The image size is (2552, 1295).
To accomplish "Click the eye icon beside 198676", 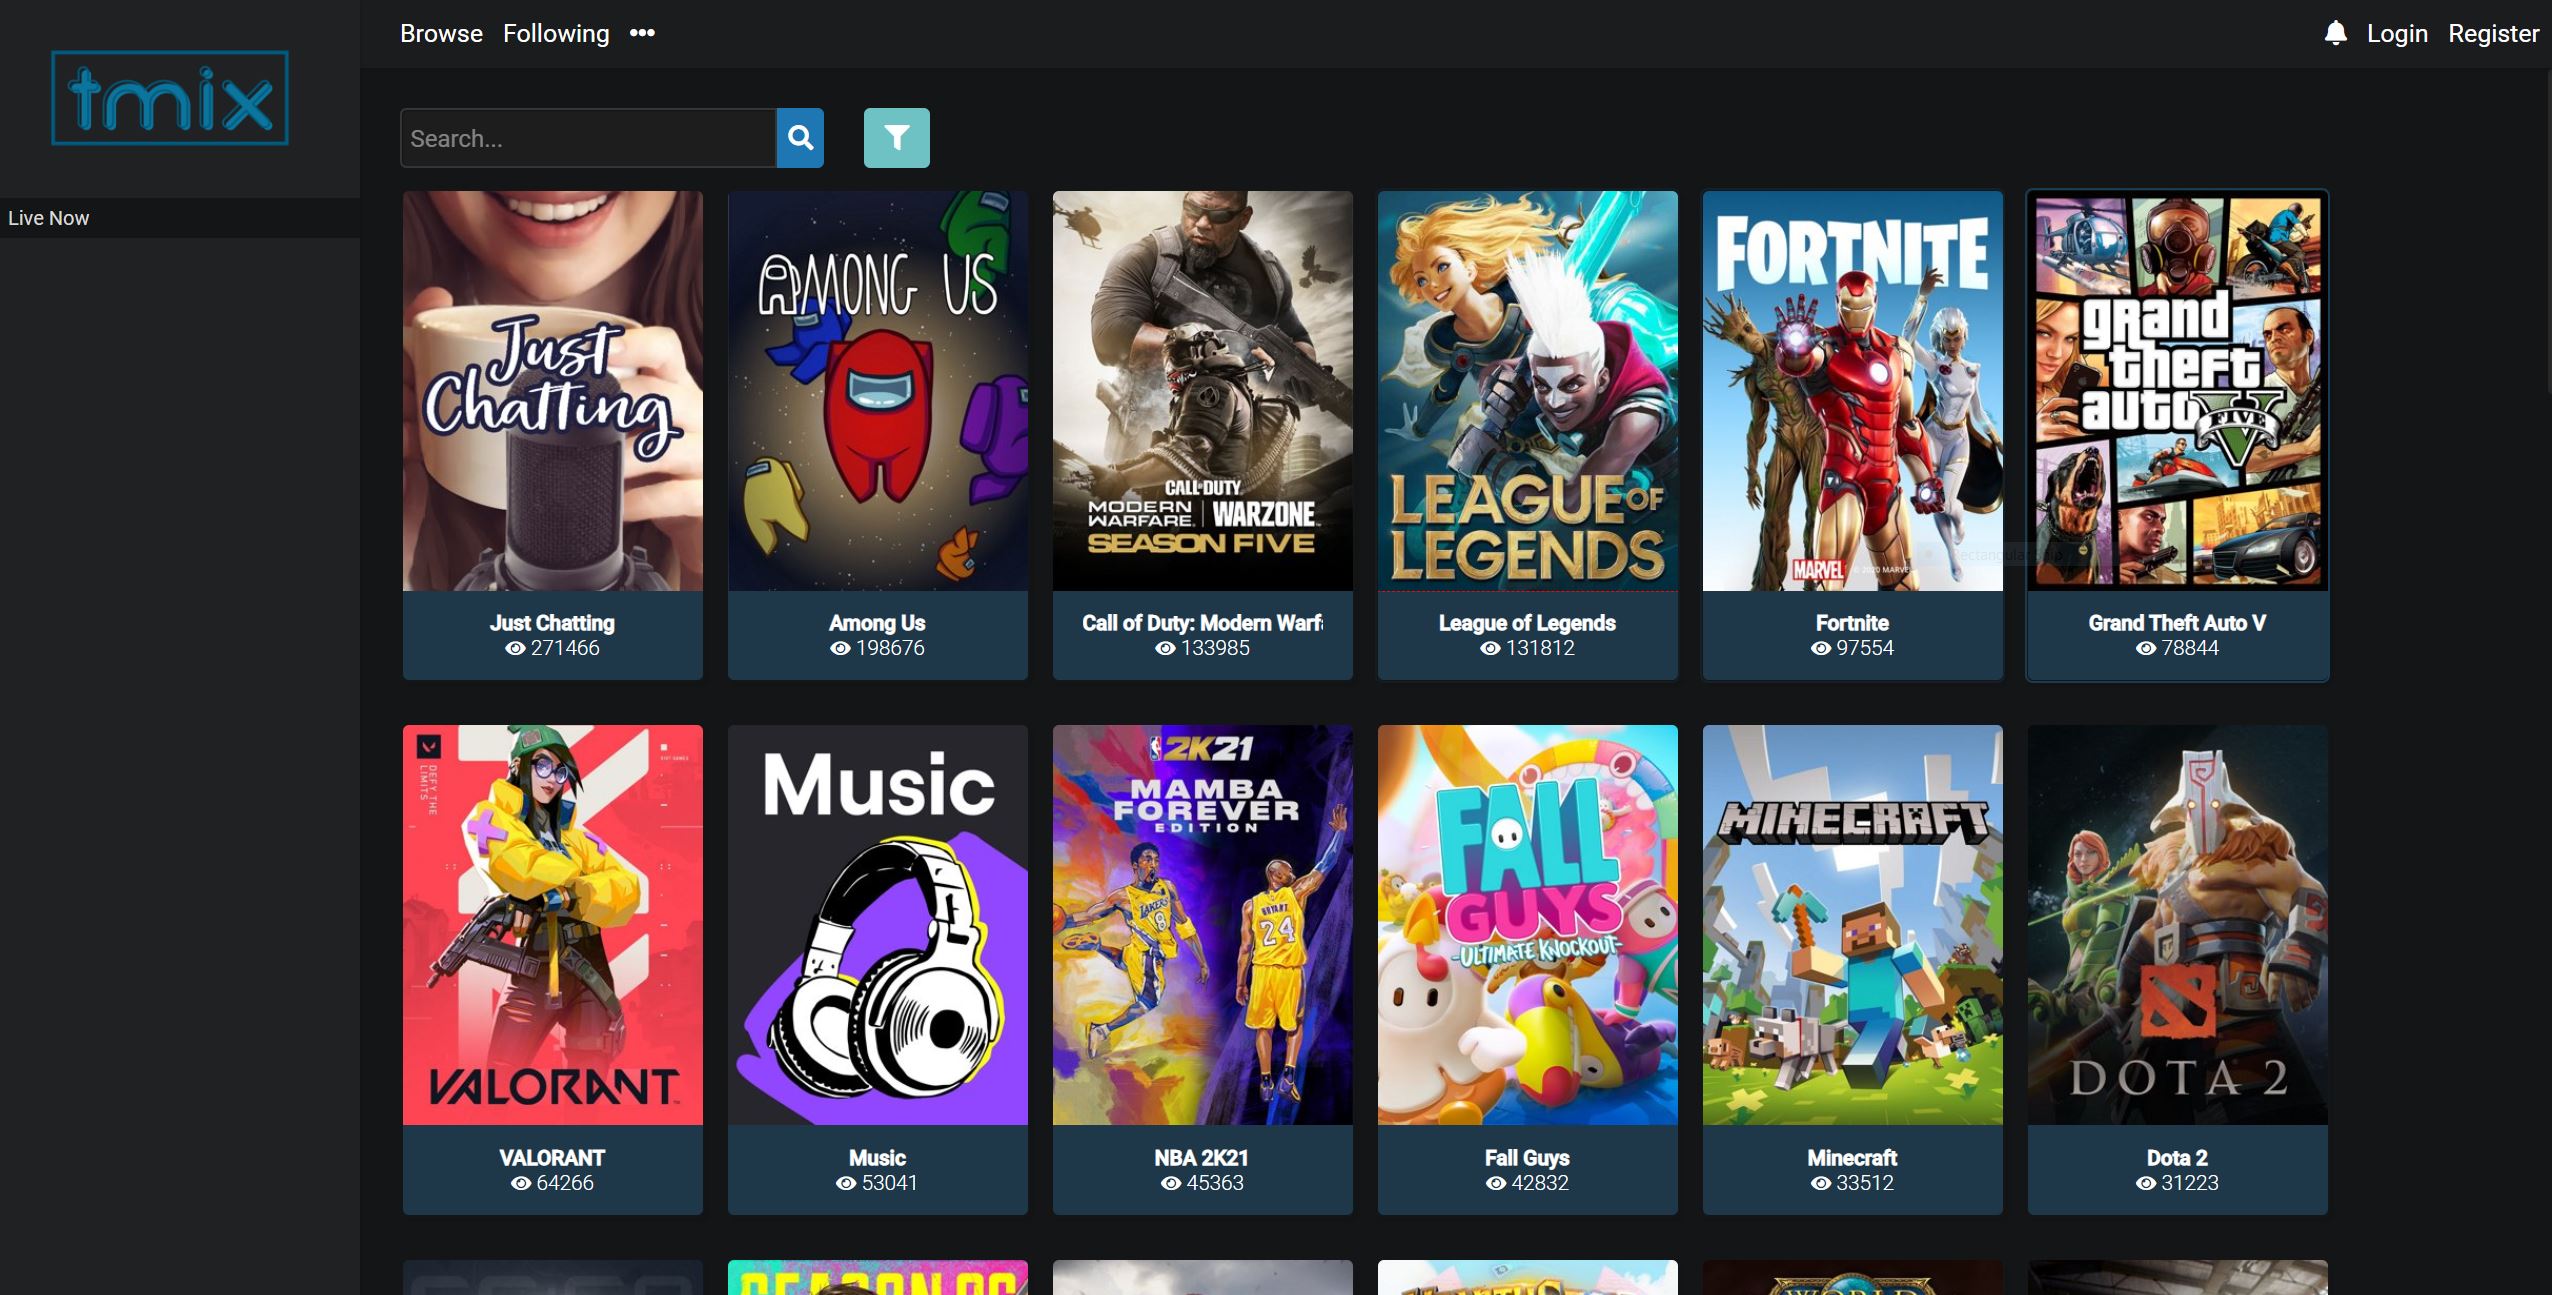I will pyautogui.click(x=840, y=648).
